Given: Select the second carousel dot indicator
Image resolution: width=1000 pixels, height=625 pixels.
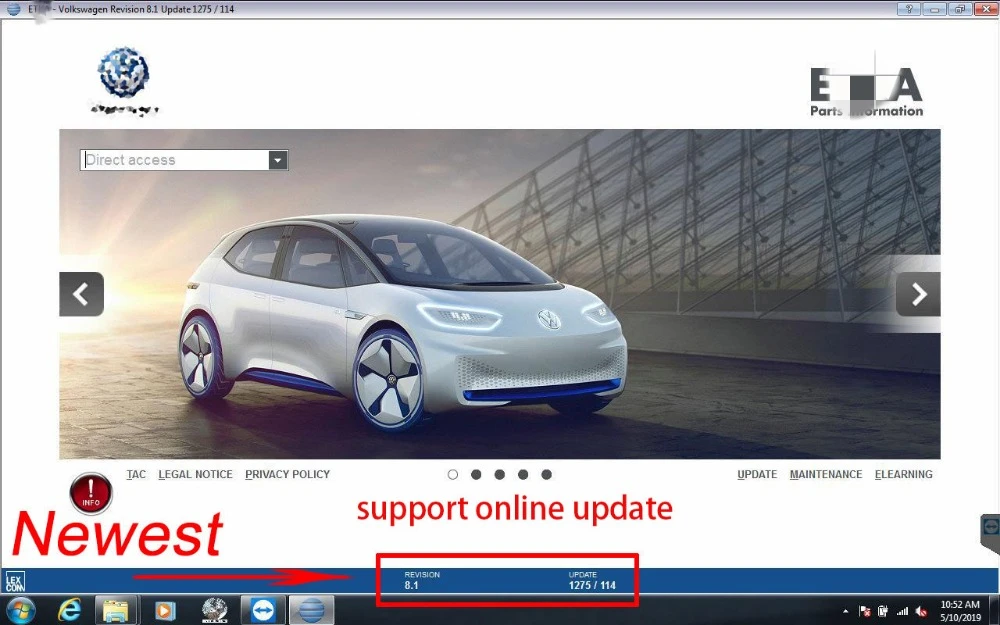Looking at the screenshot, I should (x=476, y=474).
